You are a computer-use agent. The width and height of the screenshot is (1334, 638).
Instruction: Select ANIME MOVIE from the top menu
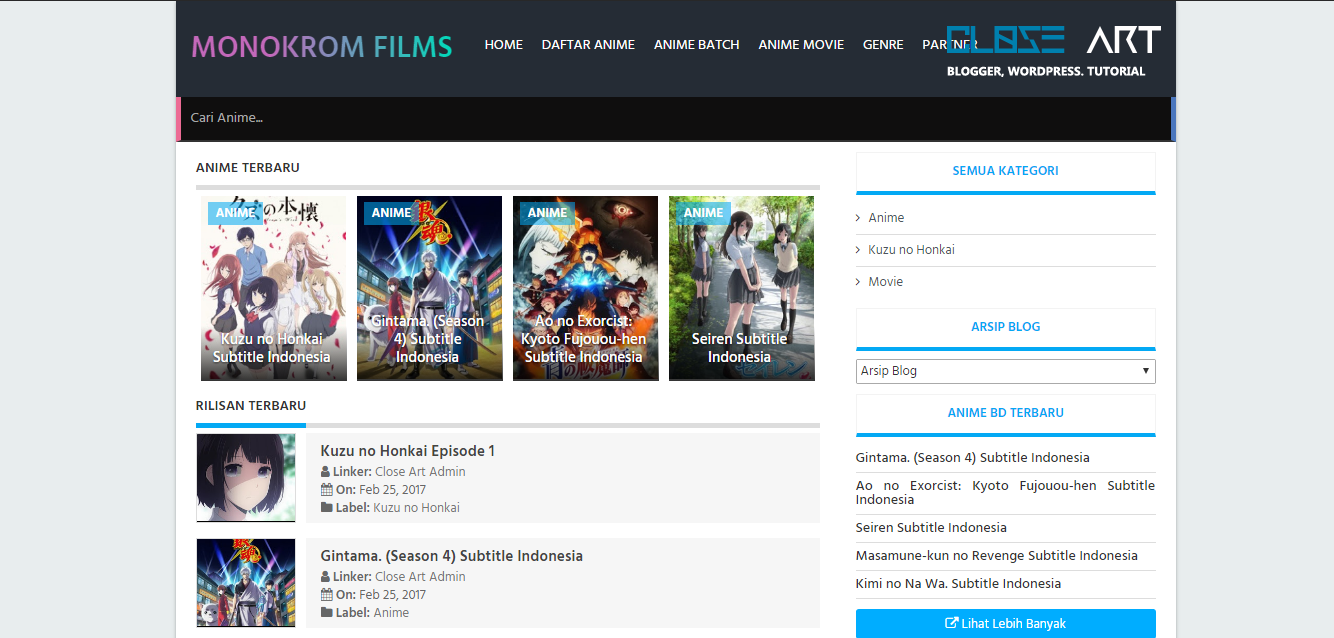(801, 45)
